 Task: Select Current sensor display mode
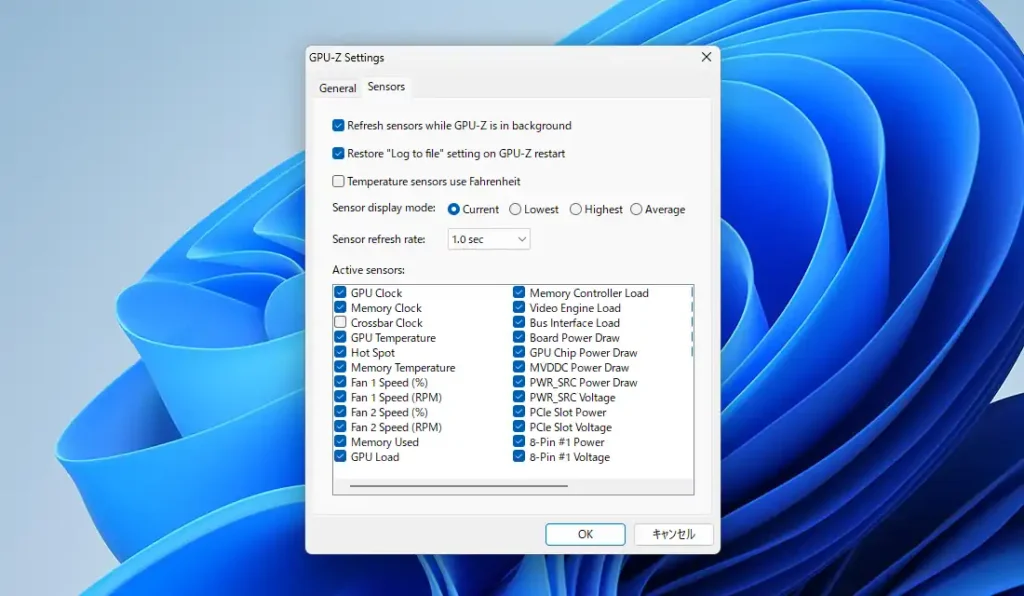coord(454,210)
